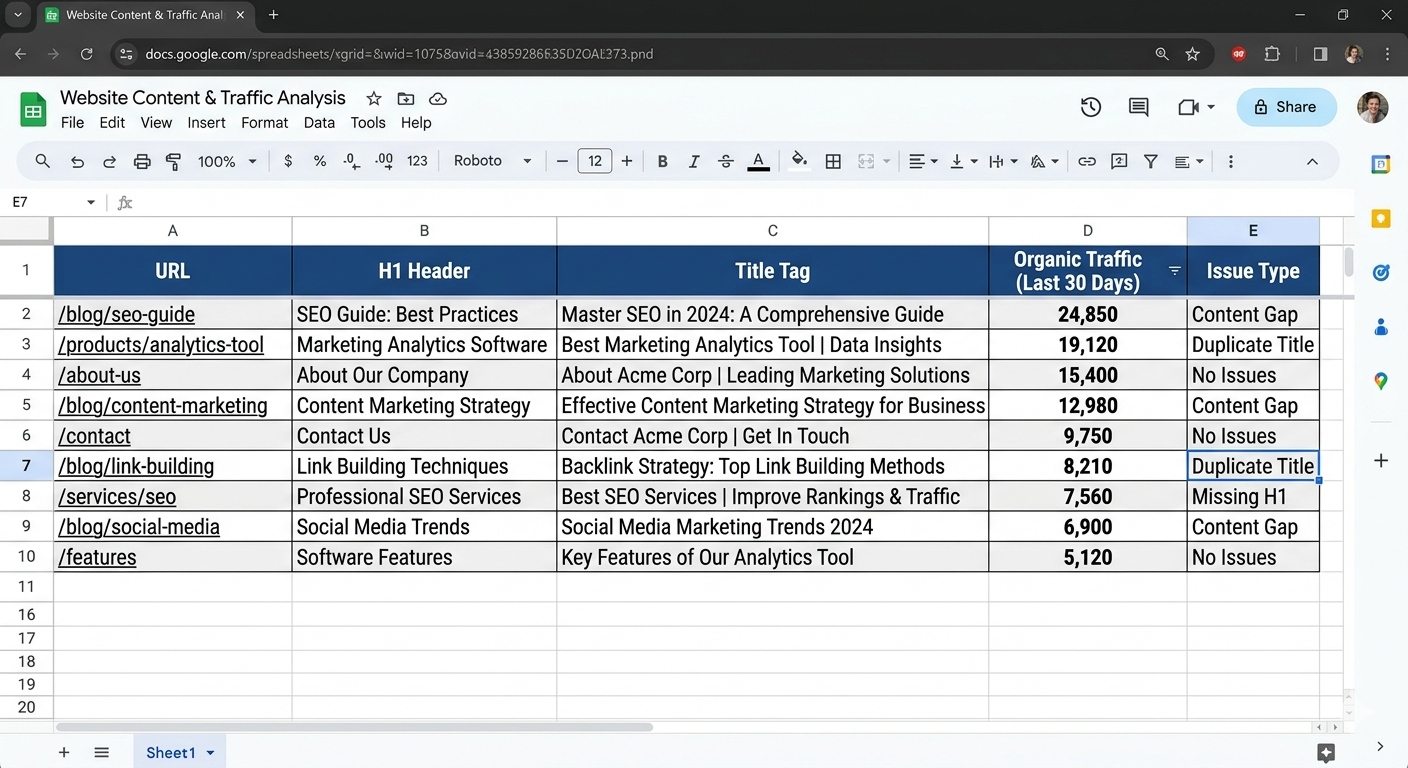Toggle italic formatting
Viewport: 1408px width, 768px height.
694,161
